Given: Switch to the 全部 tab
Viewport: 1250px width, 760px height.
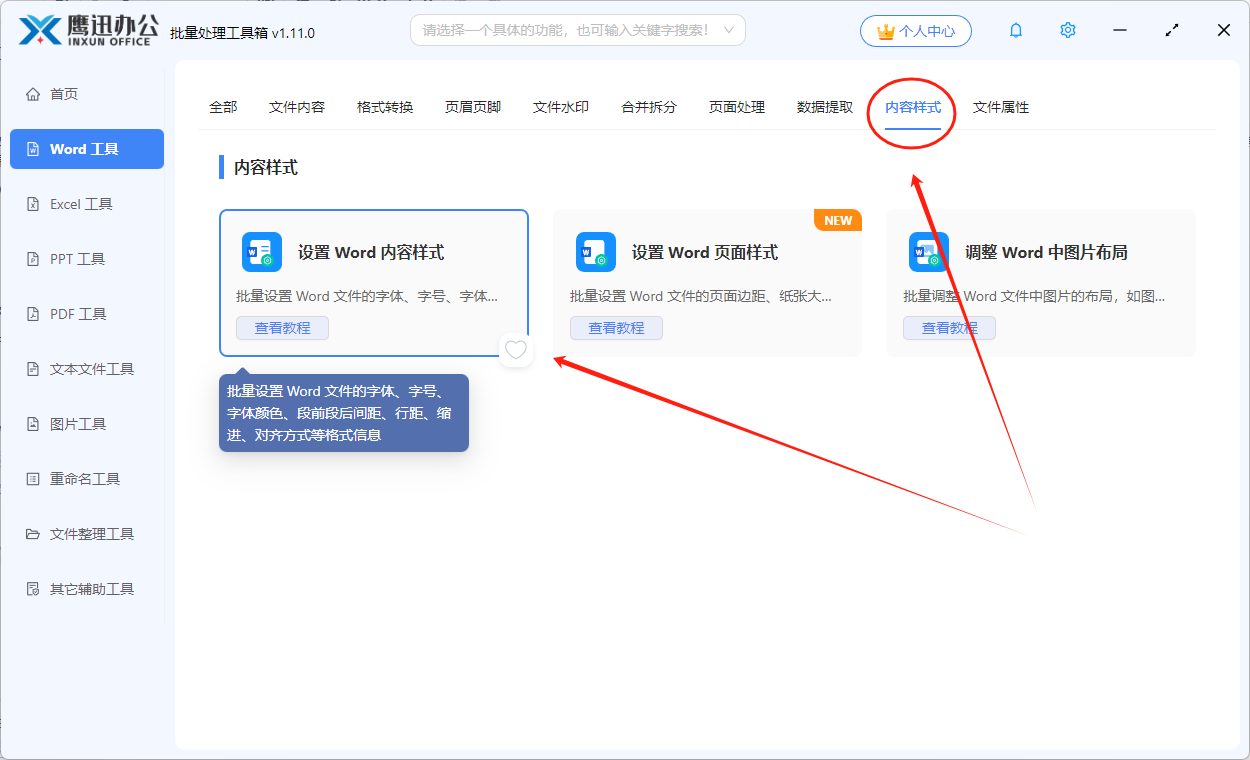Looking at the screenshot, I should pyautogui.click(x=223, y=107).
